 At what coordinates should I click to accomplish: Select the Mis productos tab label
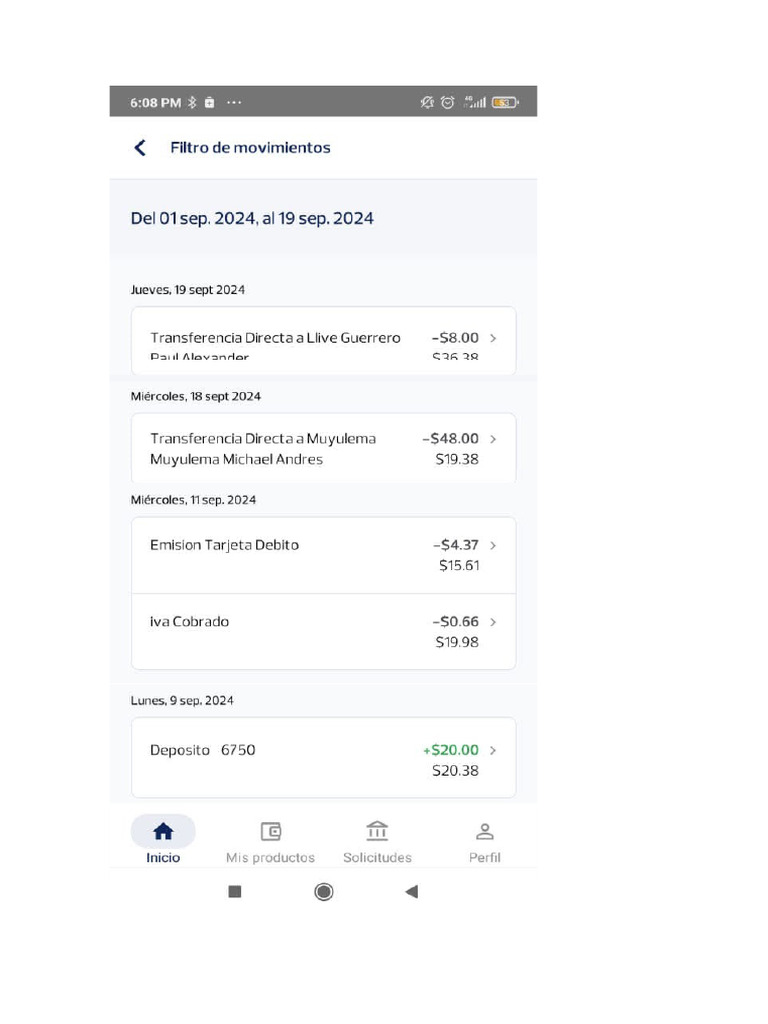[270, 858]
